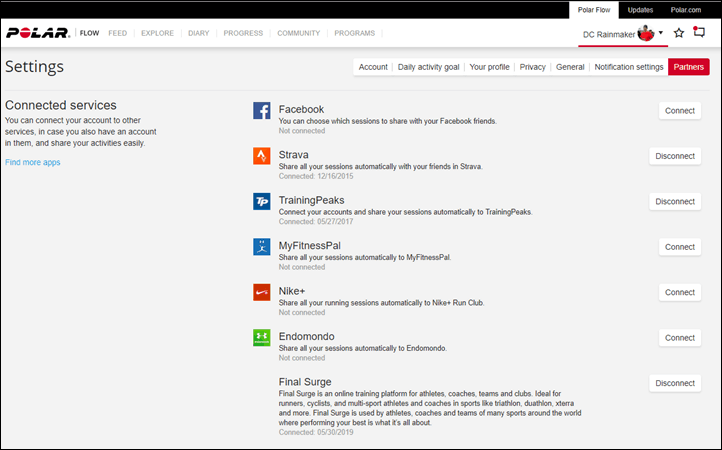The image size is (722, 450).
Task: Click 'Not connected' under Endomondo
Action: pyautogui.click(x=302, y=358)
